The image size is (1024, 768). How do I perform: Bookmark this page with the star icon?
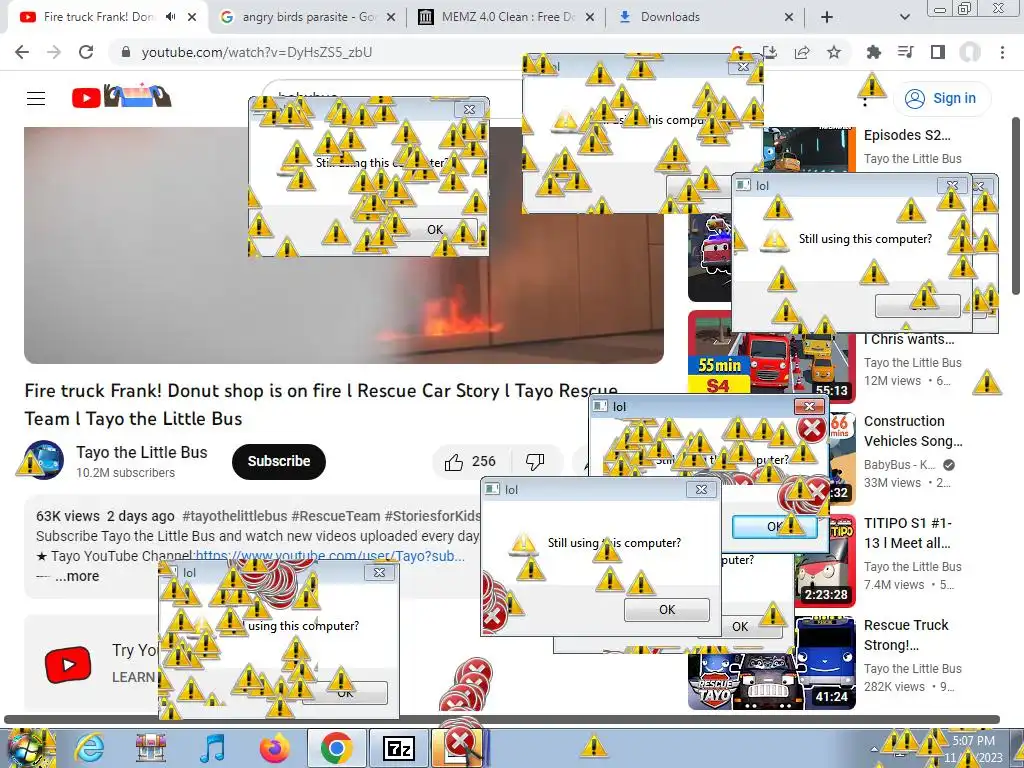[834, 52]
